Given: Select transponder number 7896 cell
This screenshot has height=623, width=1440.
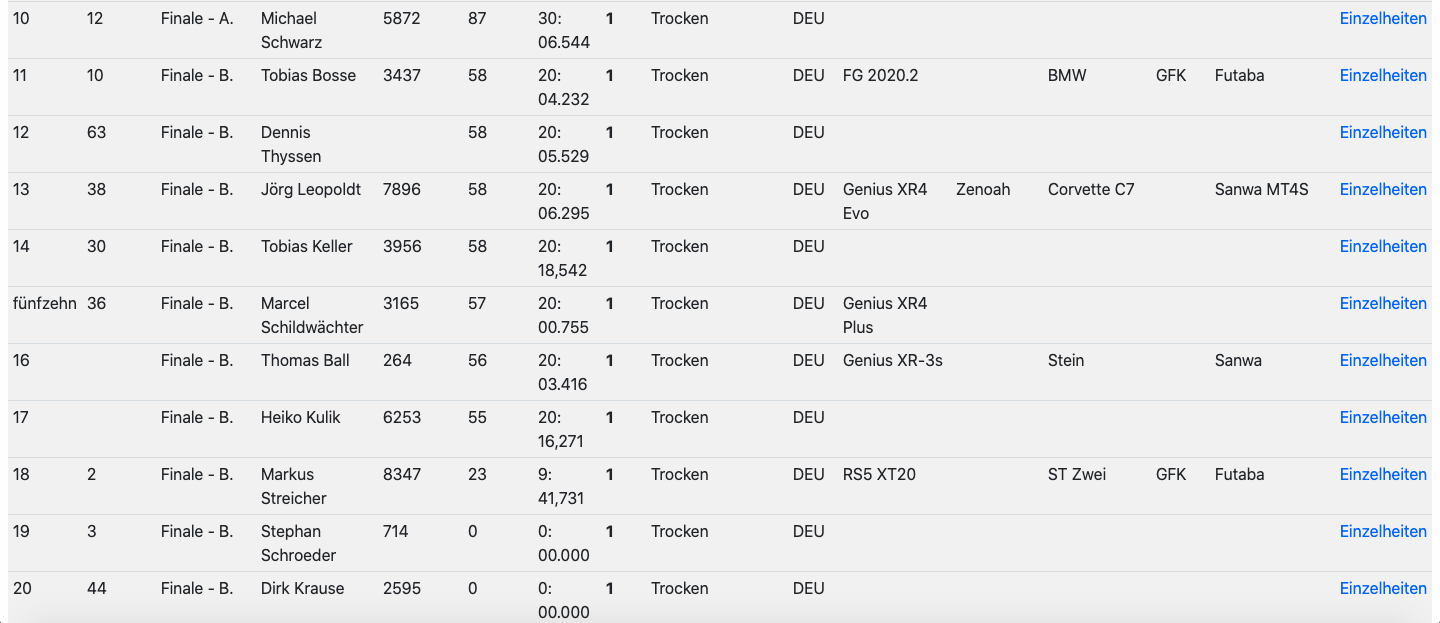Looking at the screenshot, I should [x=402, y=189].
